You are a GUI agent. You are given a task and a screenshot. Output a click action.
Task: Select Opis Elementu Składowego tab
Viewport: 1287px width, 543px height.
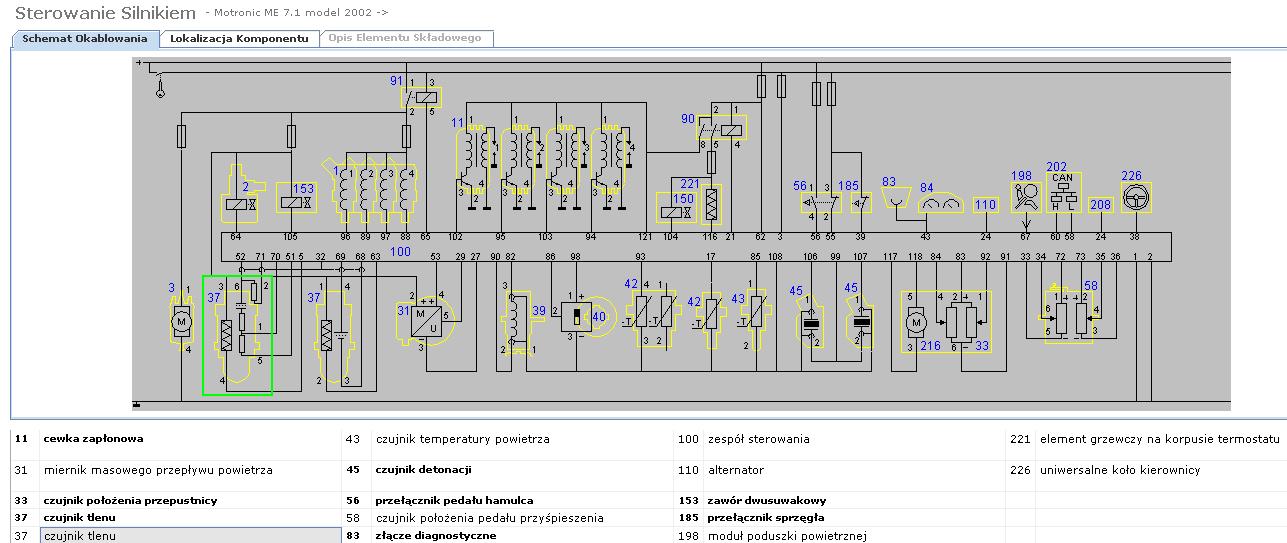coord(406,38)
